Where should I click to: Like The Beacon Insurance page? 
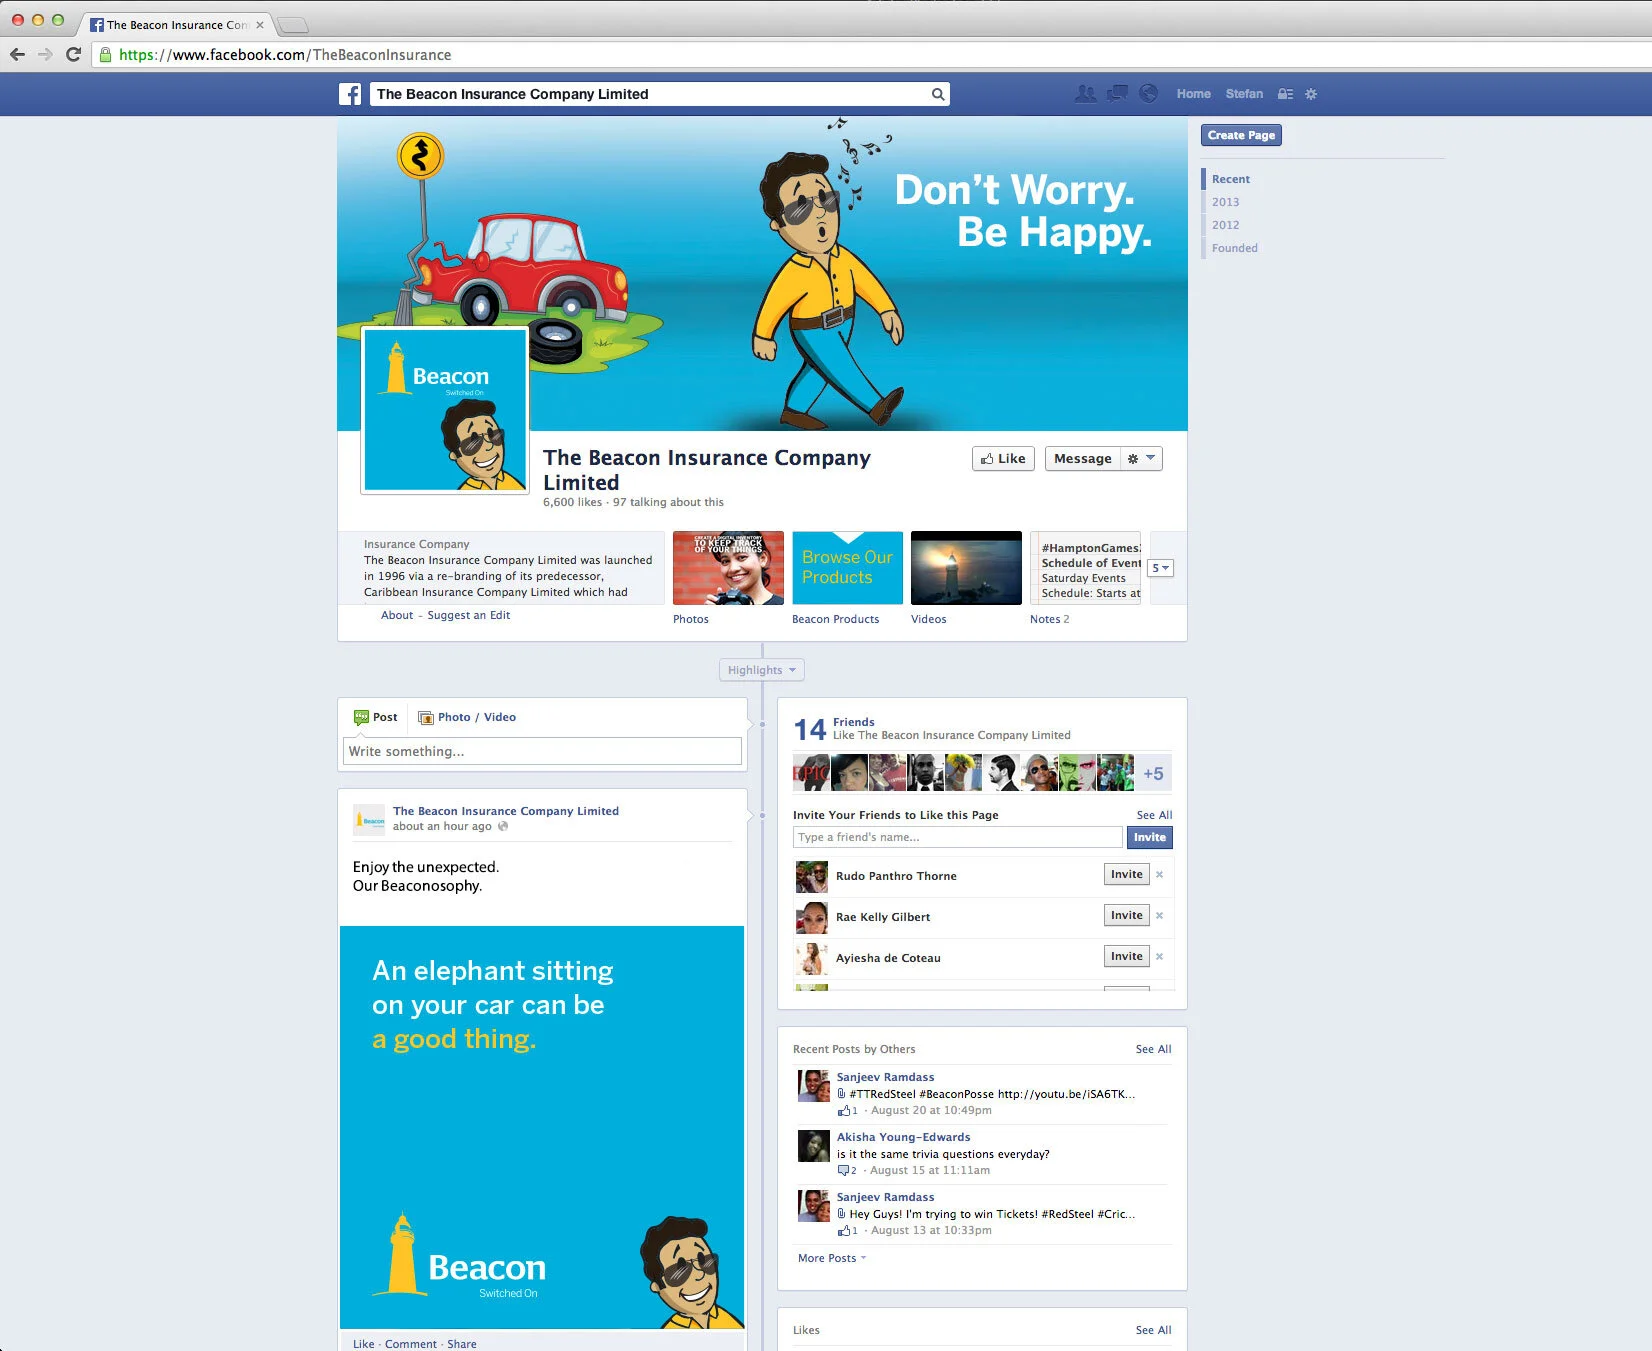1002,458
